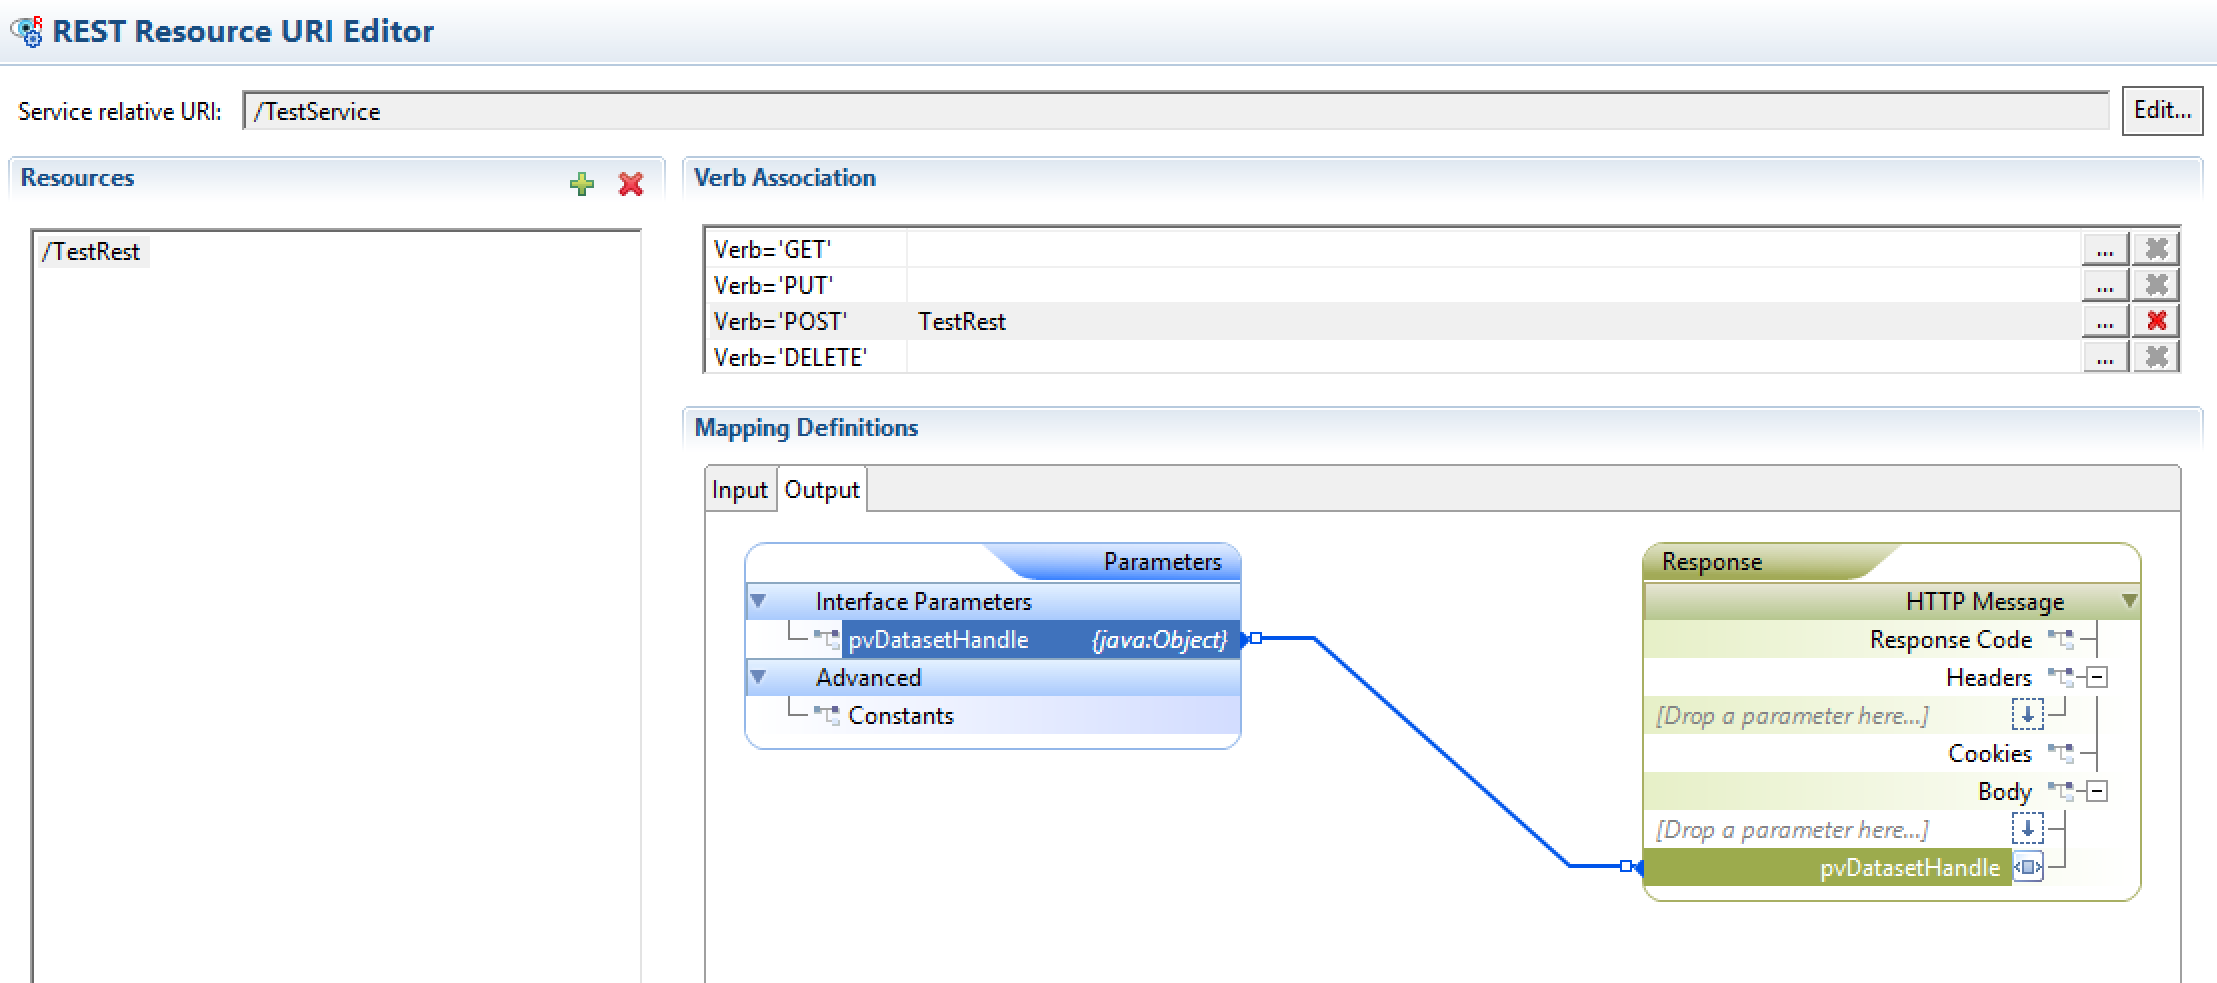The height and width of the screenshot is (983, 2217).
Task: Click the Body drop-parameter arrow icon
Action: (x=2027, y=829)
